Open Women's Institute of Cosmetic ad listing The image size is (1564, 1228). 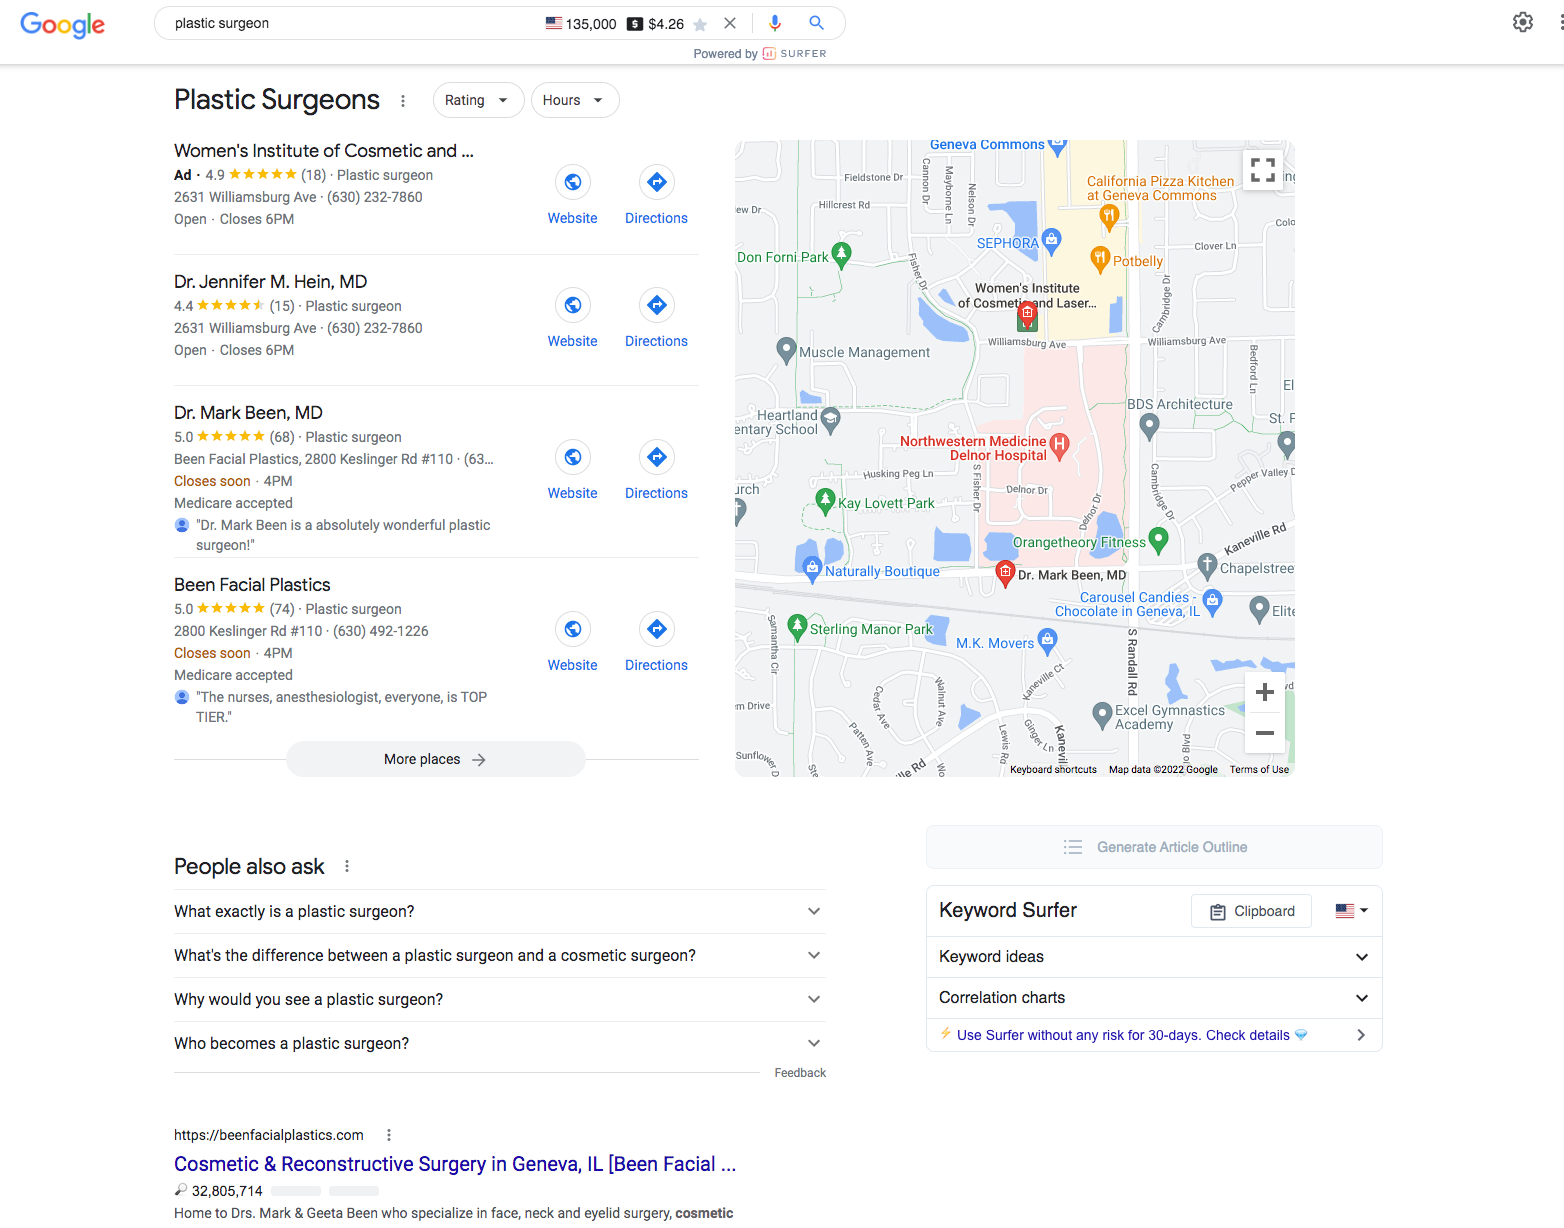(x=324, y=151)
